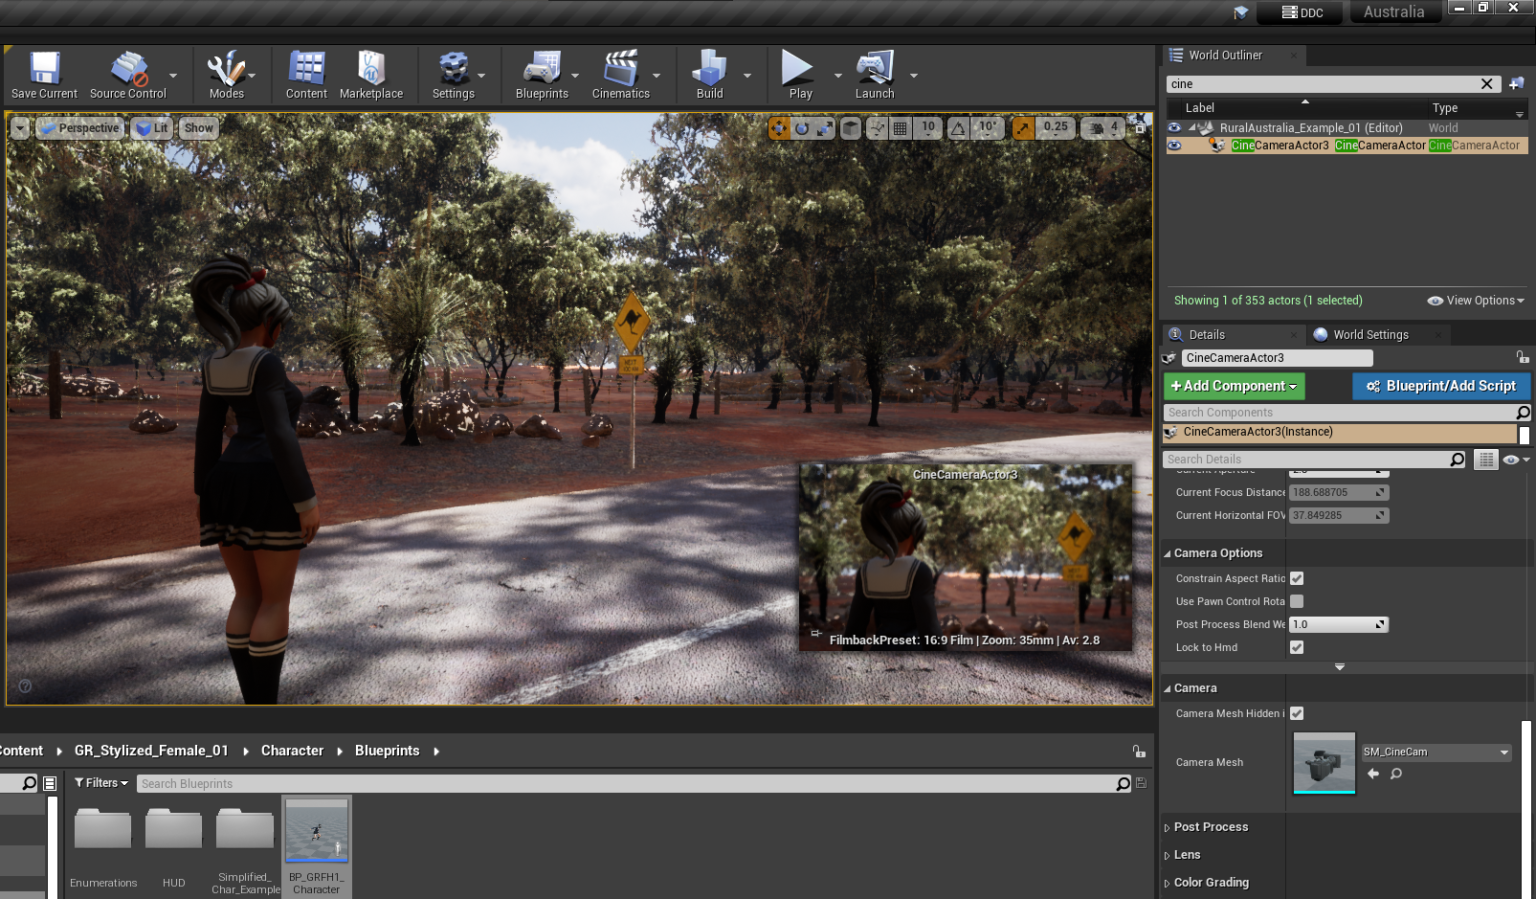Open the Add Component dropdown
Screen dimensions: 1536x899
1233,386
